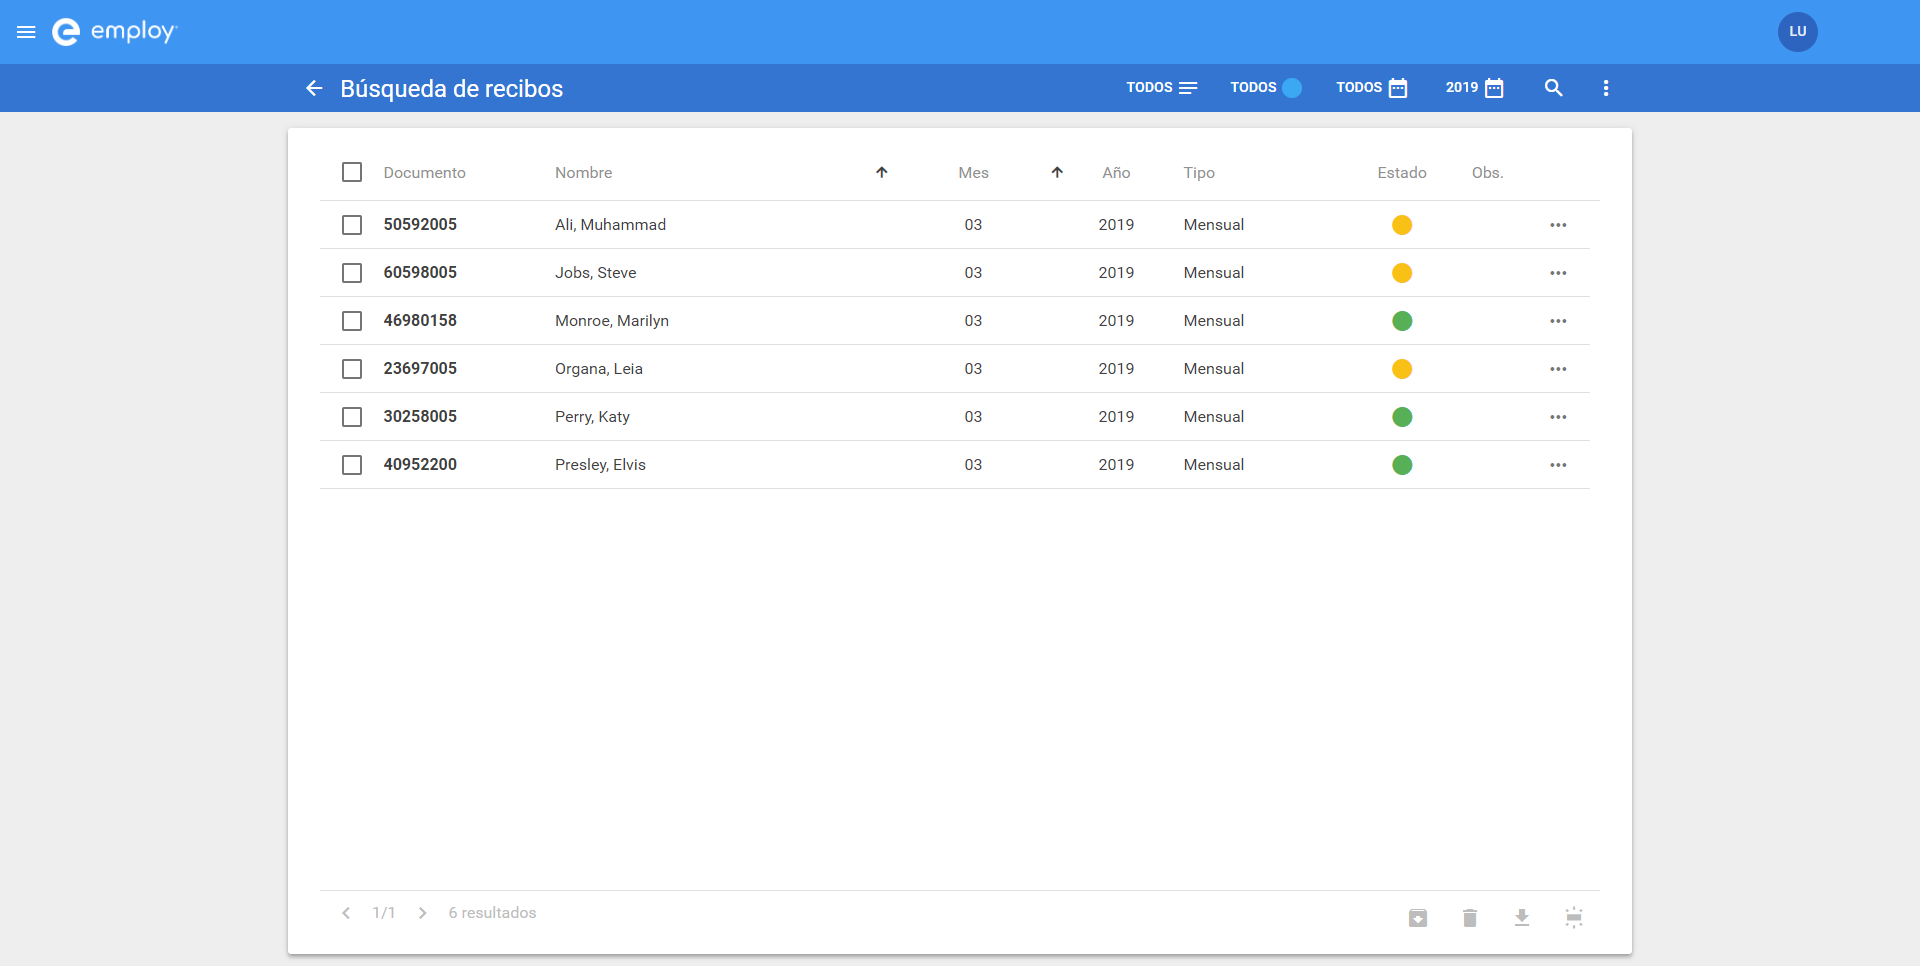Click green status dot for Presley, Elvis
Image resolution: width=1920 pixels, height=966 pixels.
[1402, 465]
